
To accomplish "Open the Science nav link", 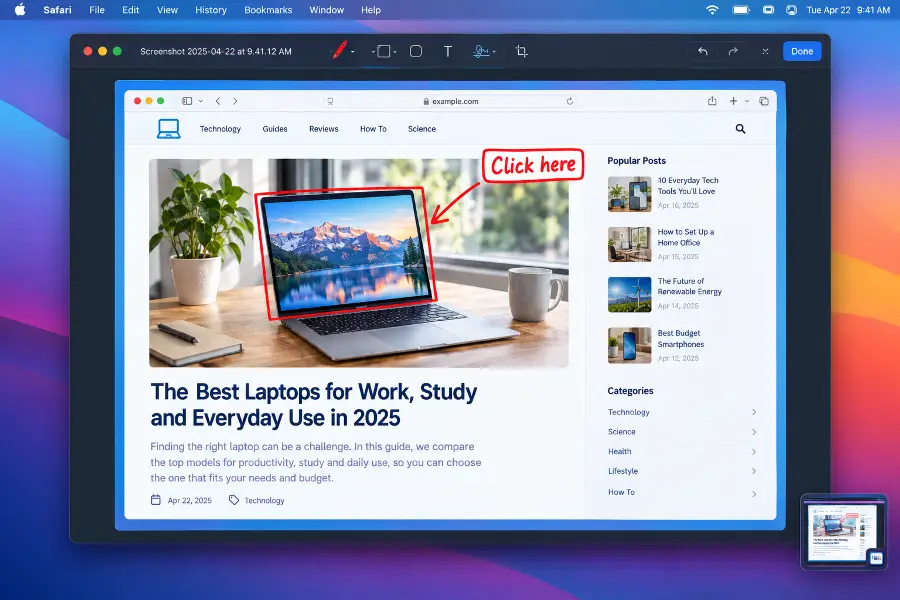I will tap(422, 129).
